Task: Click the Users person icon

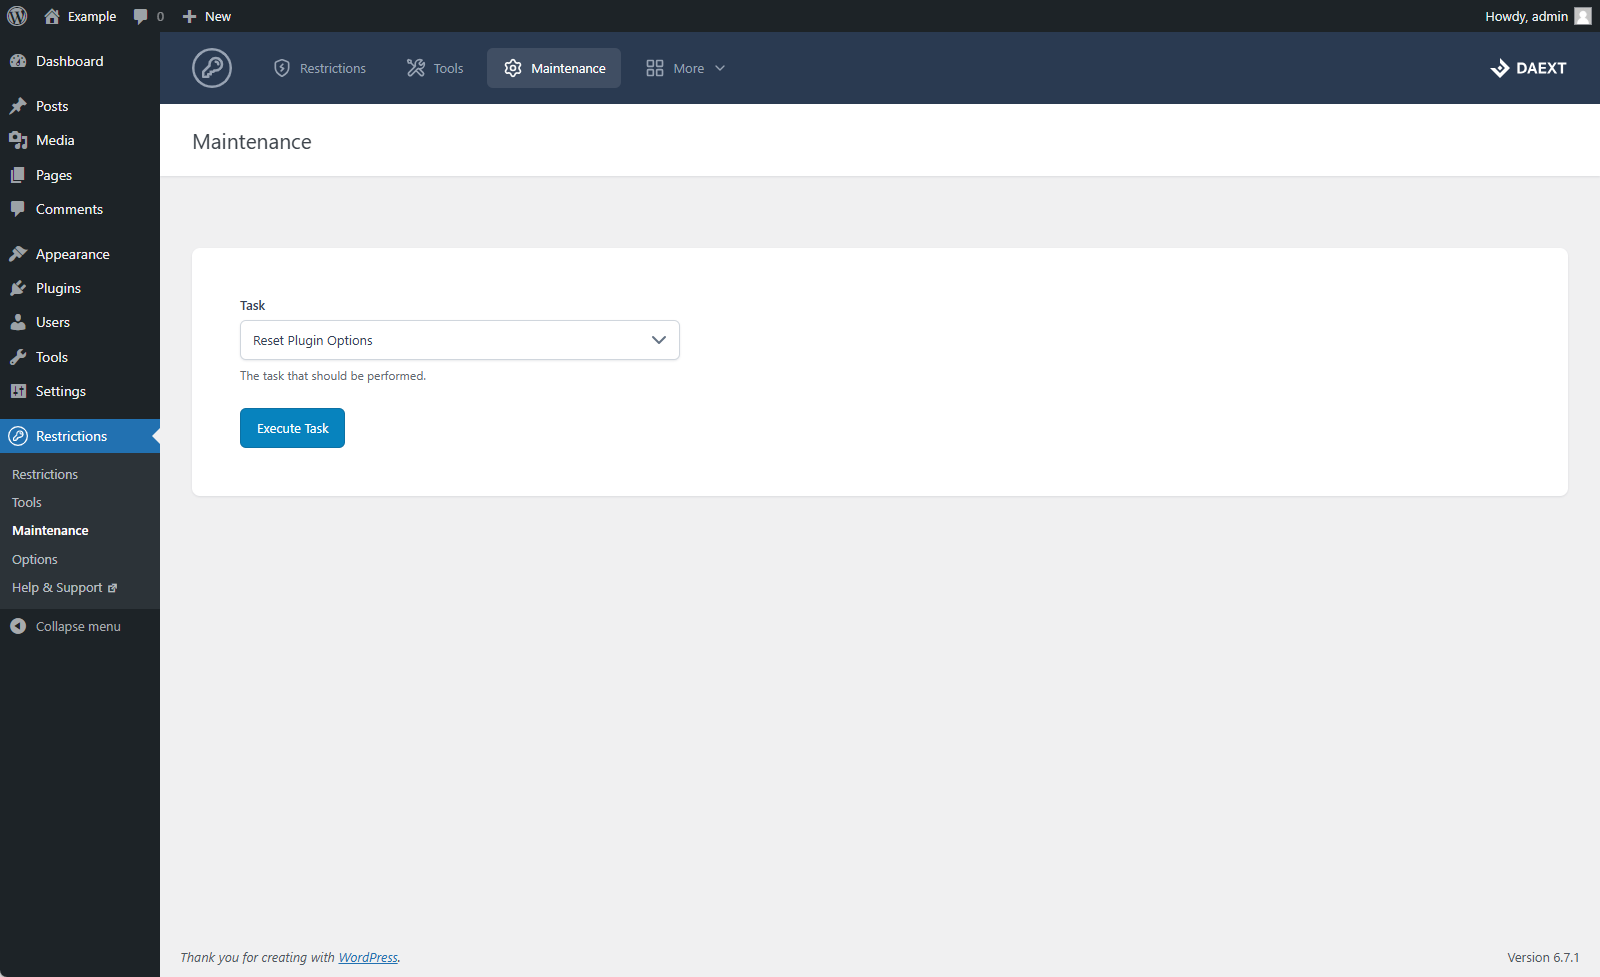Action: 18,322
